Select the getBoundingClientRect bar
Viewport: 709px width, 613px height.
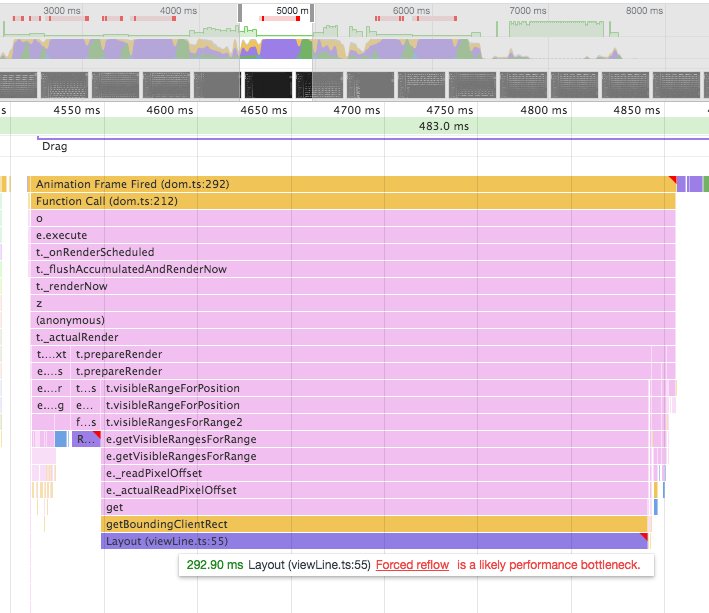[374, 524]
